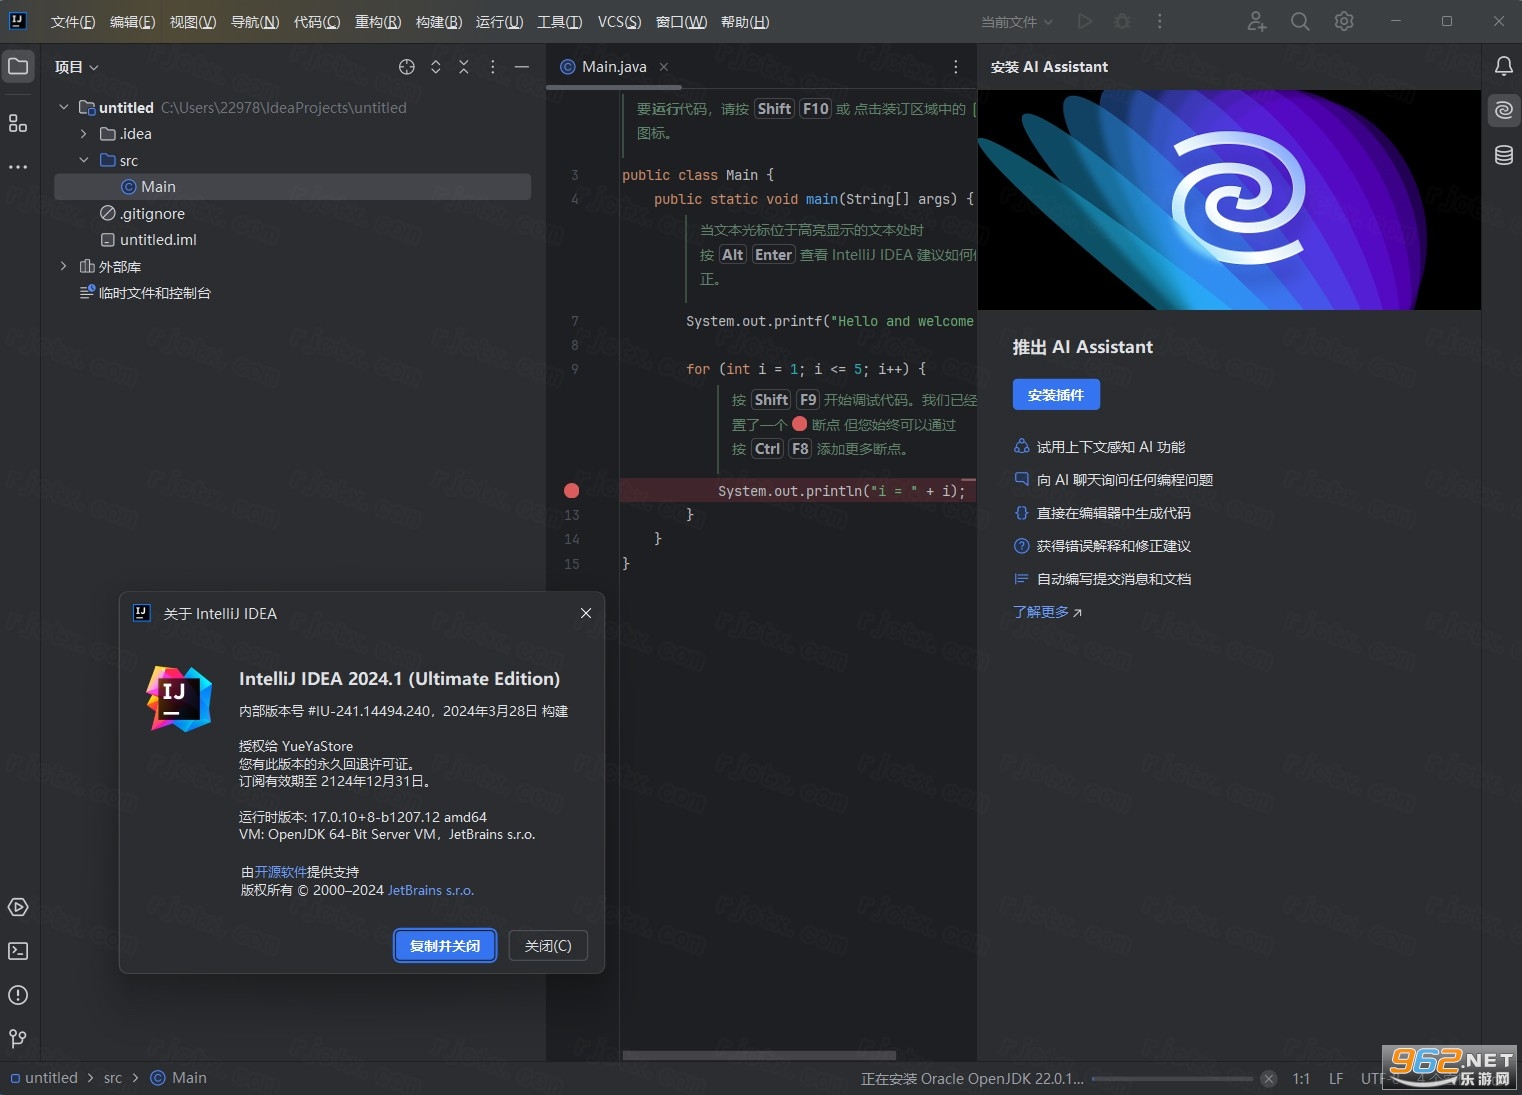Open the 编辑(E) menu
Screen dimensions: 1522x1095
133,21
